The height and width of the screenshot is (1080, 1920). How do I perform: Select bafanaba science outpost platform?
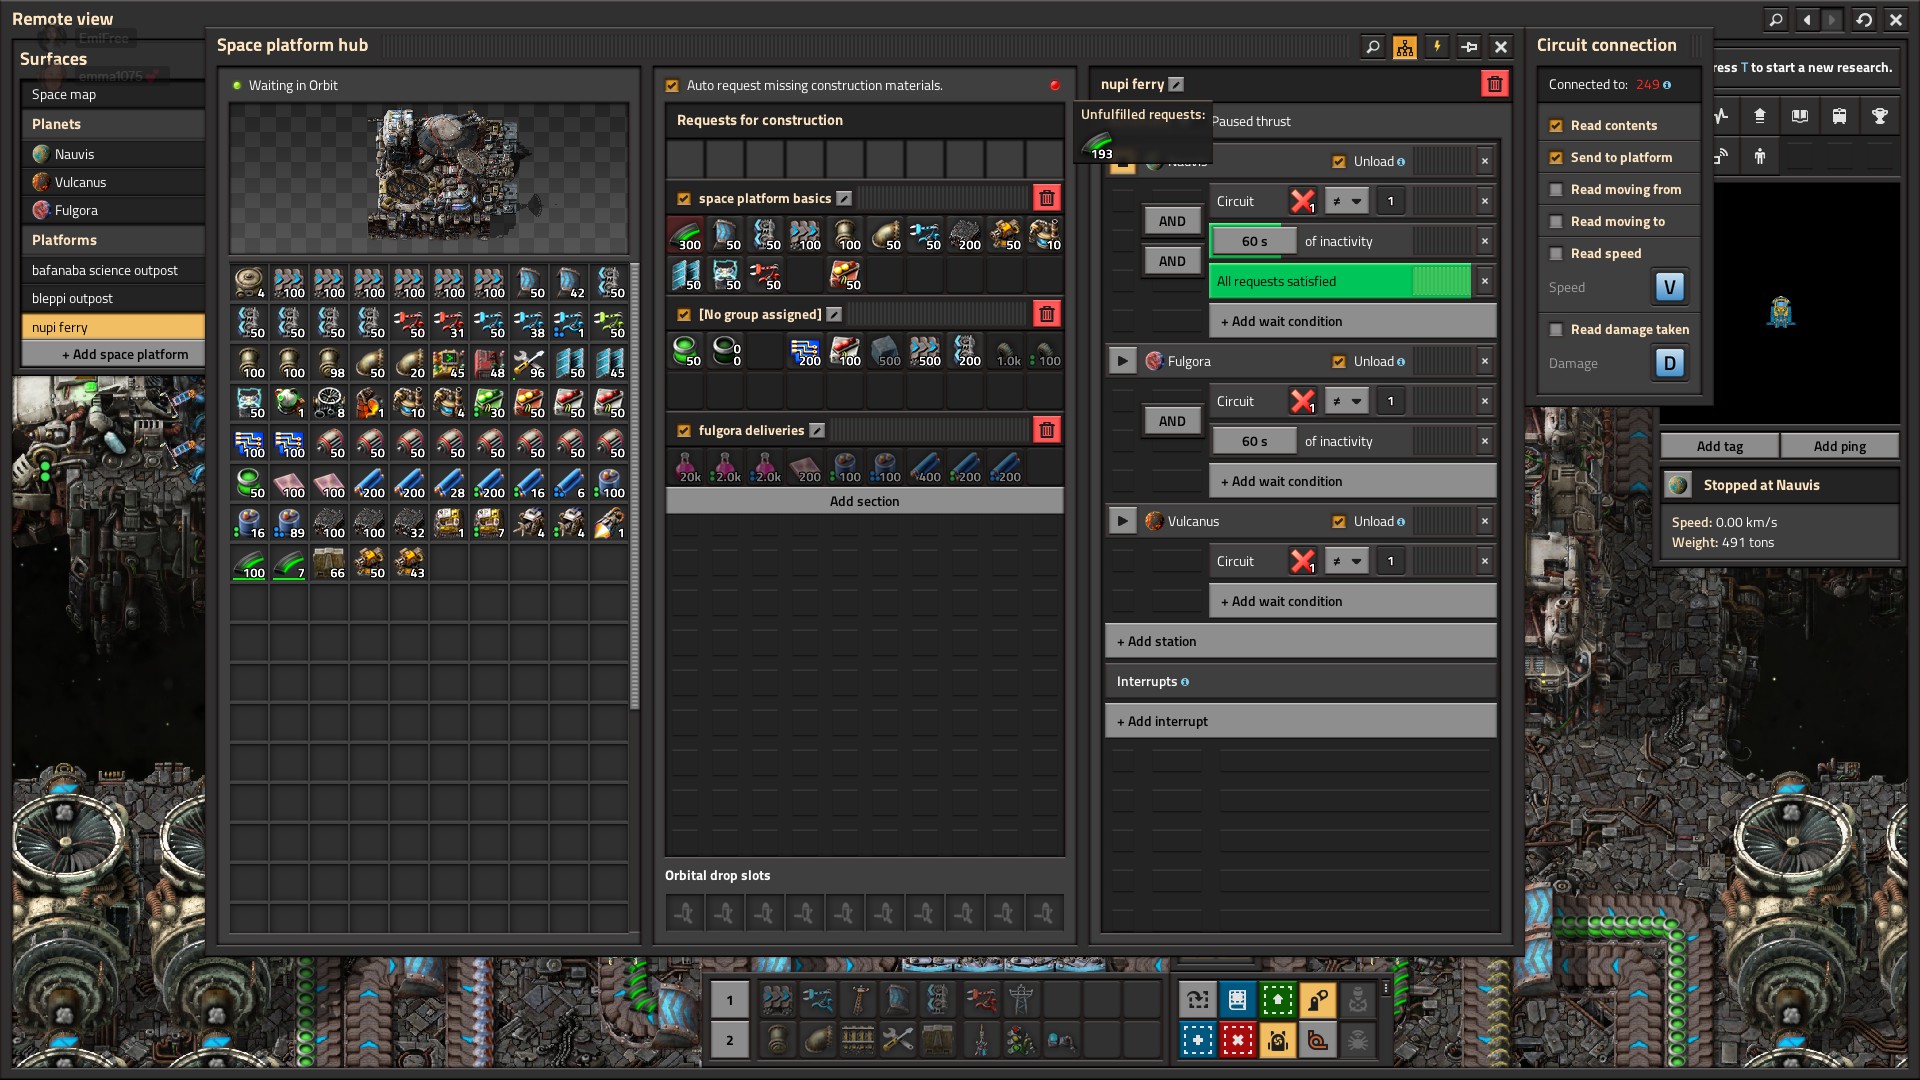[x=112, y=270]
